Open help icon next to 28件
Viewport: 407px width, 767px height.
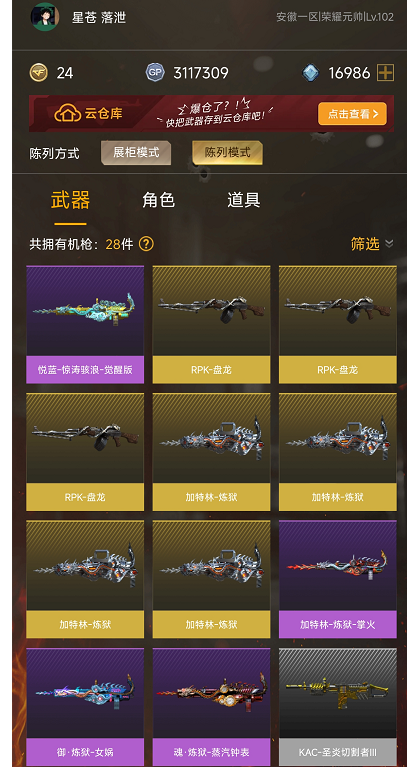[x=146, y=244]
